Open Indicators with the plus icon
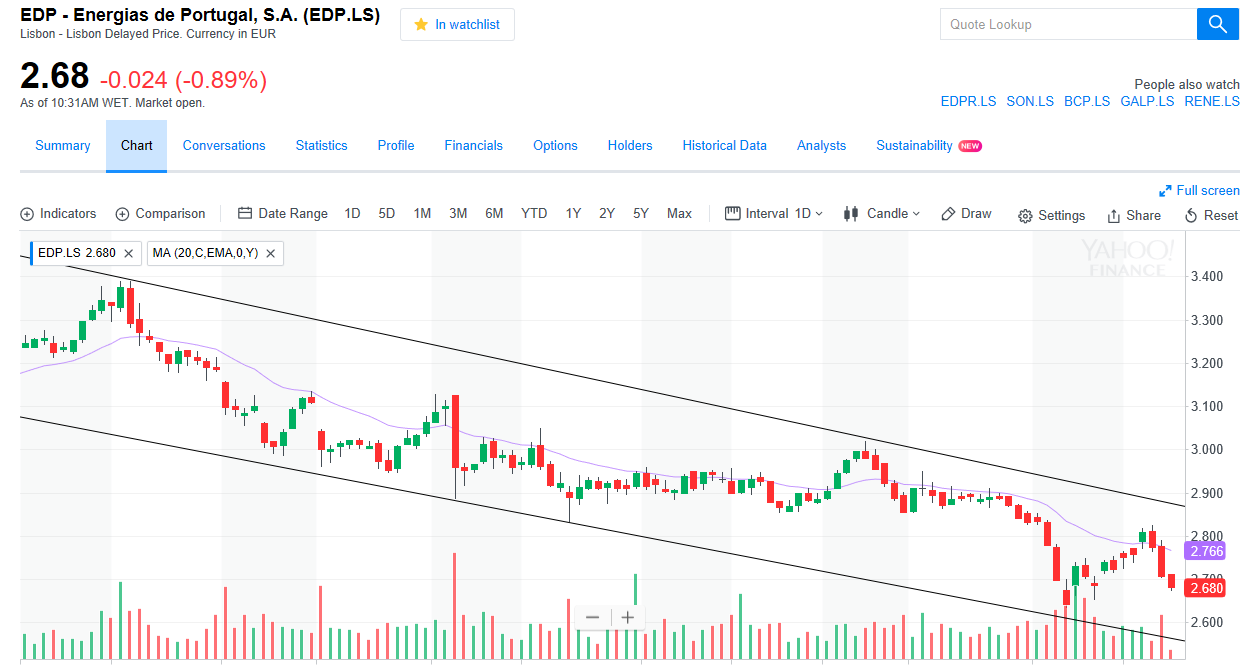Viewport: 1254px width, 669px height. tap(59, 214)
